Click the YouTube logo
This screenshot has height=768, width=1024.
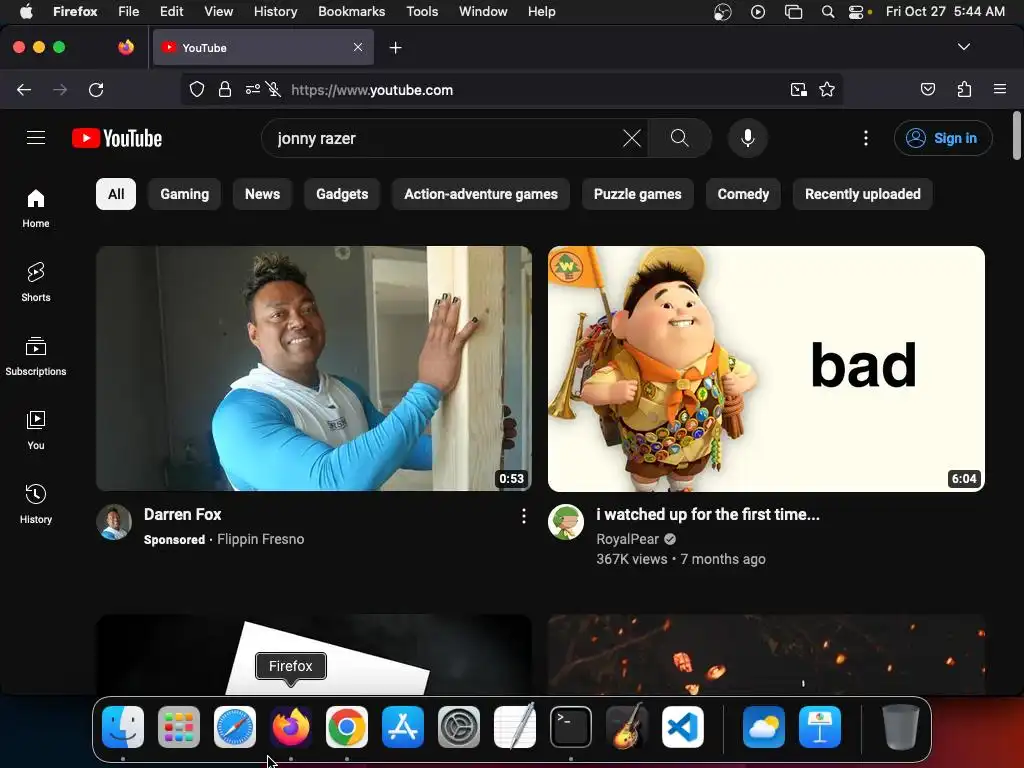pos(117,138)
